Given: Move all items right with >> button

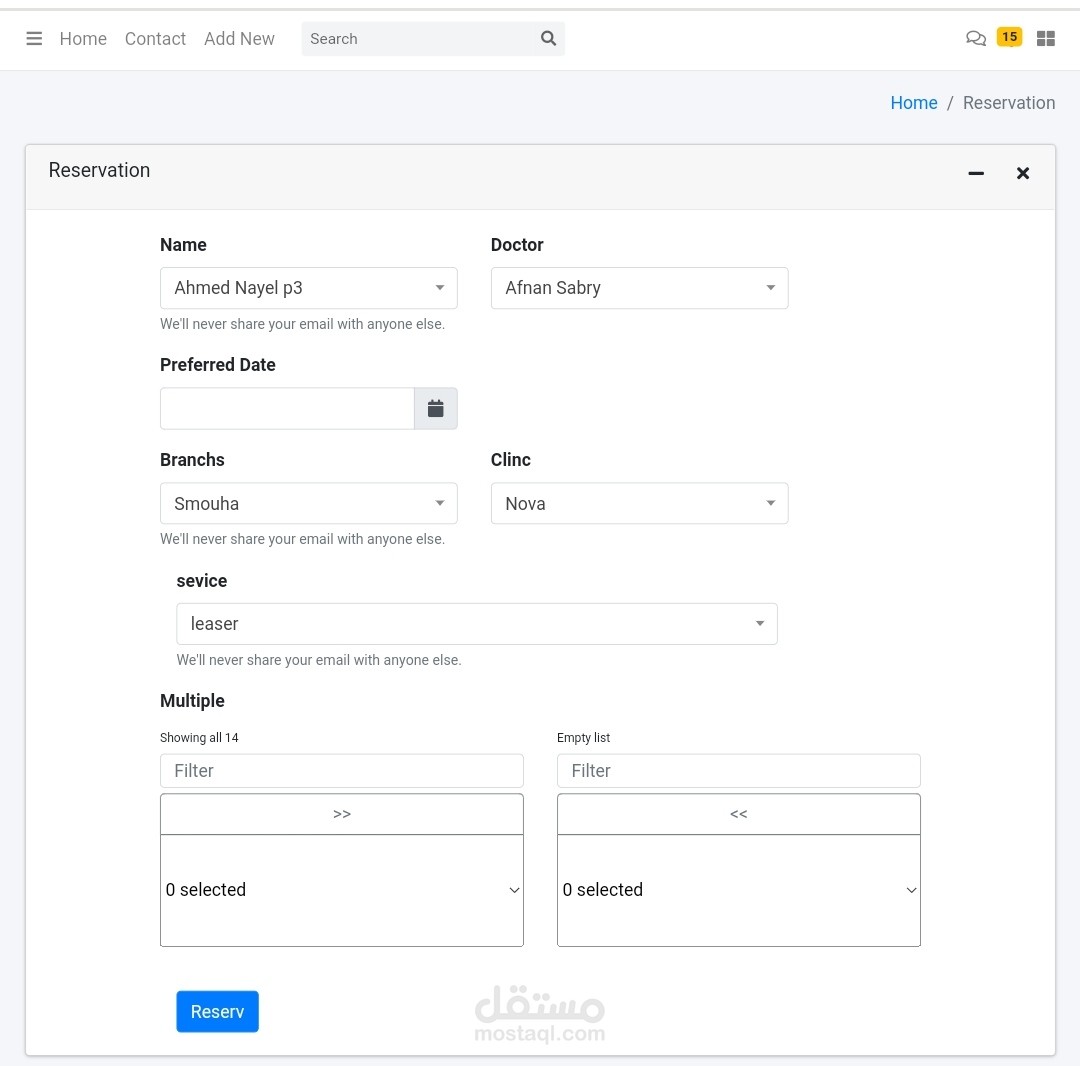Looking at the screenshot, I should tap(341, 814).
